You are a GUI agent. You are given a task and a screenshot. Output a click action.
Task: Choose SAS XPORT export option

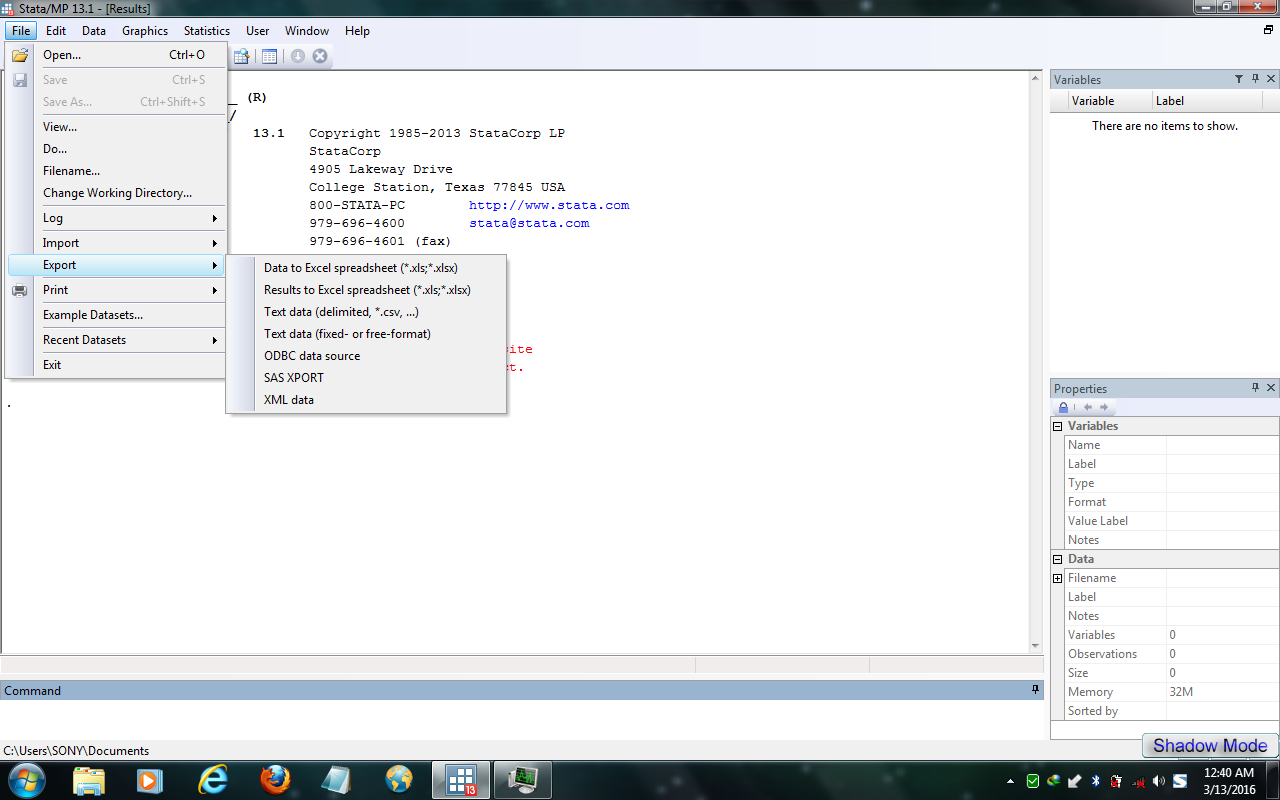tap(366, 378)
